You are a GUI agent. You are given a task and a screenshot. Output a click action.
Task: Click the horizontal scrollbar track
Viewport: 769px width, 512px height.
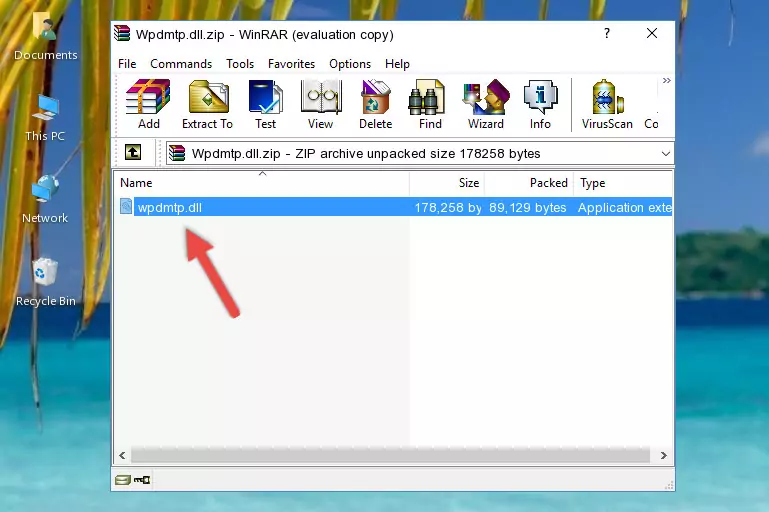390,456
